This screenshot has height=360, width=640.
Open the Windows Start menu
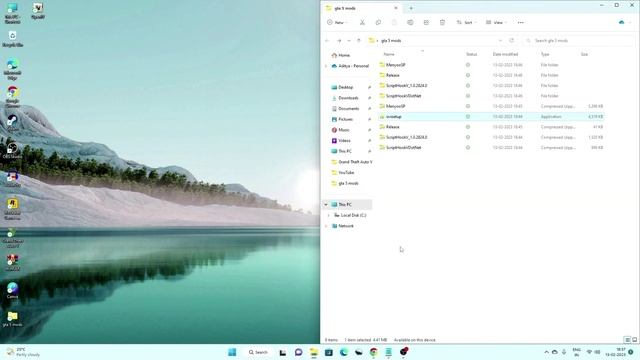click(232, 352)
